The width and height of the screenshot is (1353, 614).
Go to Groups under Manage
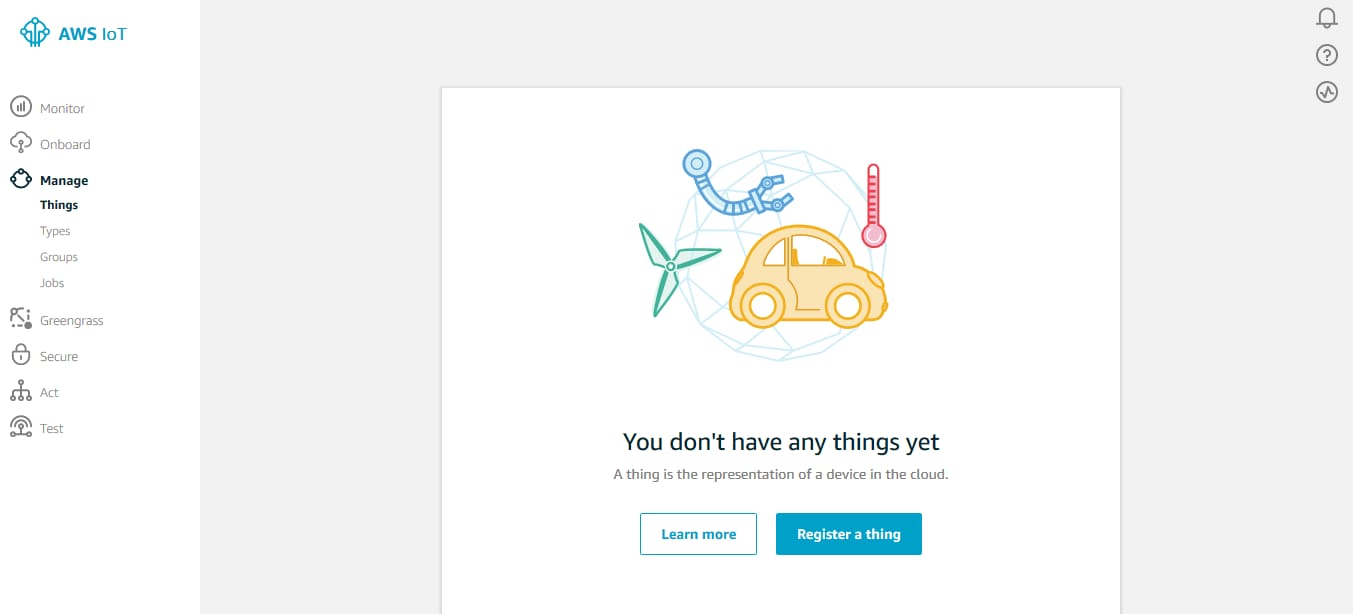tap(59, 257)
